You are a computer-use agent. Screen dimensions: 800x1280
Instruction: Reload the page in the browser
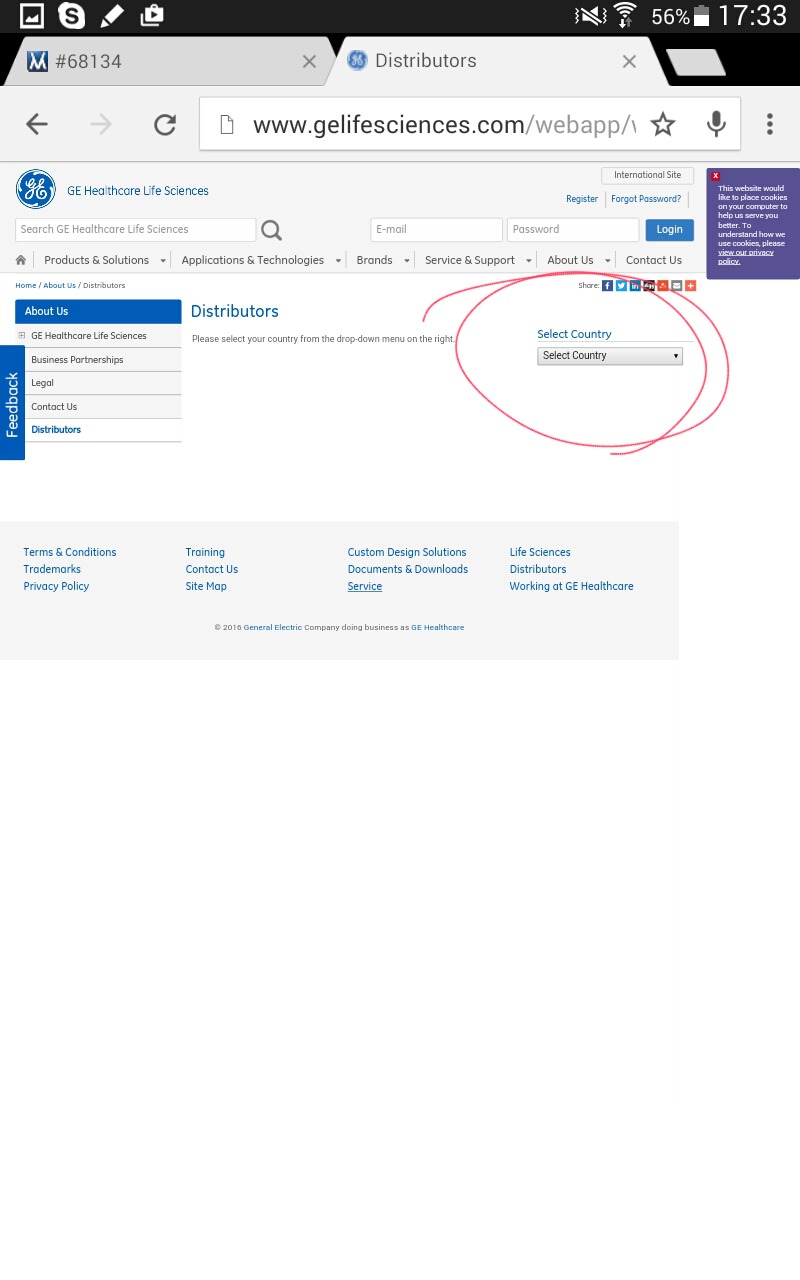165,124
